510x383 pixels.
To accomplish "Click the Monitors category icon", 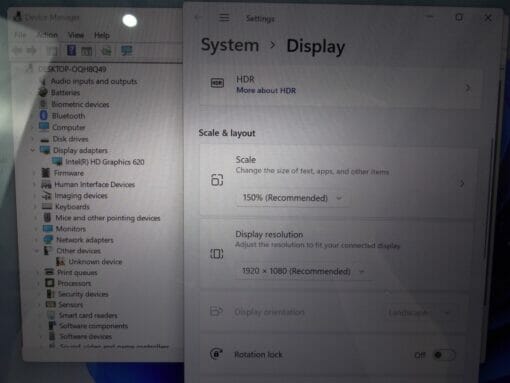I will (48, 229).
